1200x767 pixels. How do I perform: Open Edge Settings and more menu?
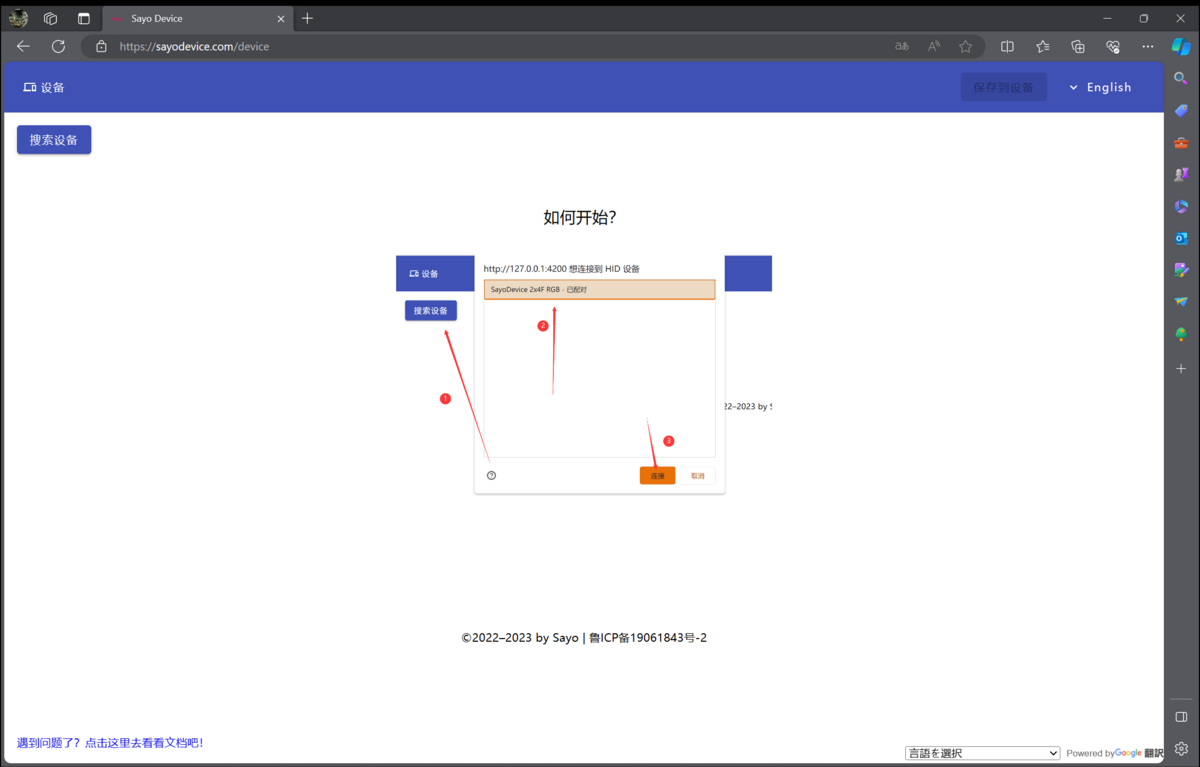(x=1147, y=46)
